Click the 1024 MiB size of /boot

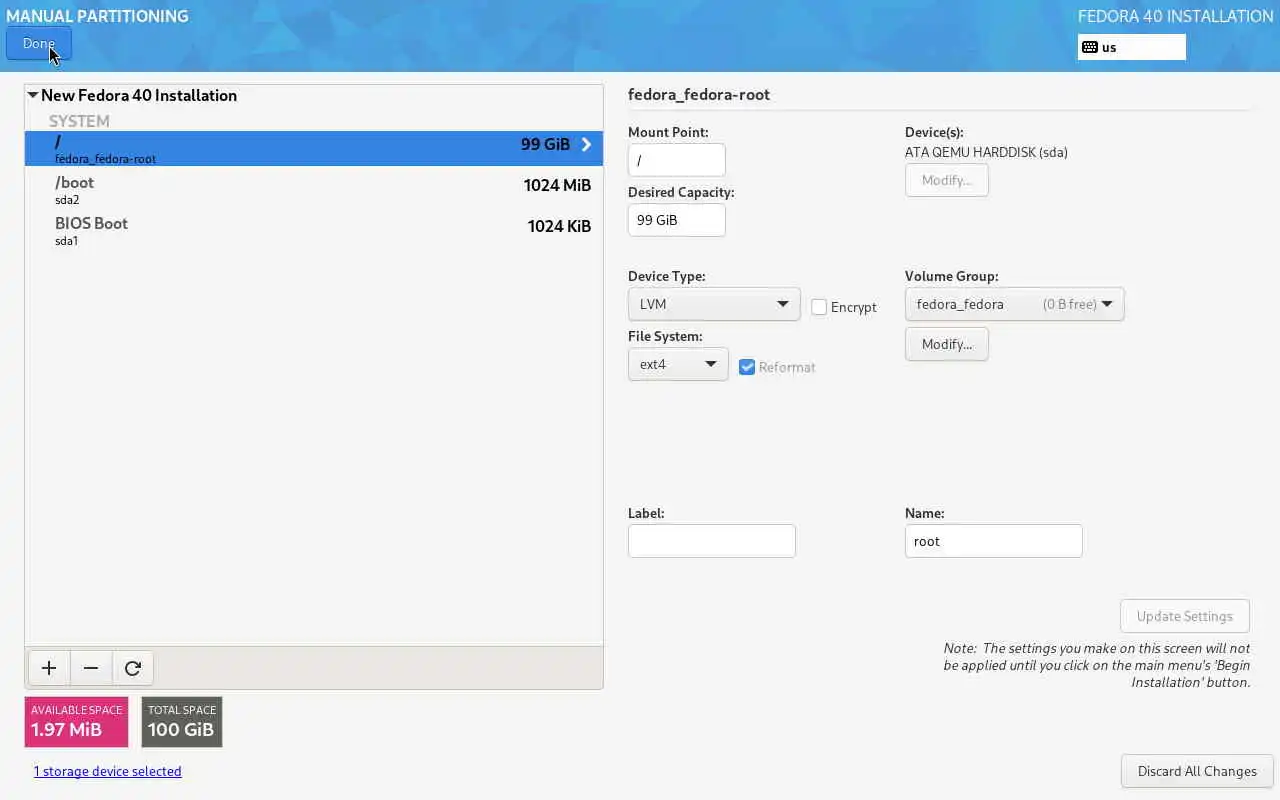click(x=557, y=185)
